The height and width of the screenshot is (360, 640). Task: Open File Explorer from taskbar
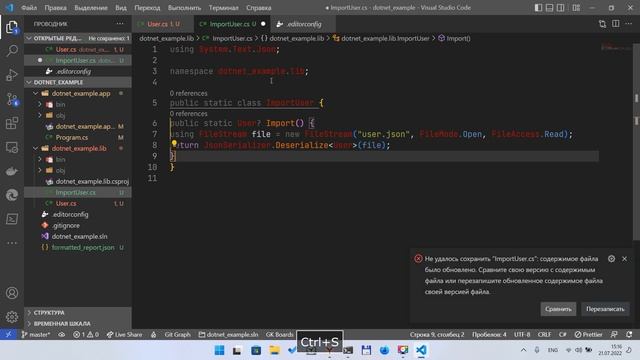coord(274,350)
